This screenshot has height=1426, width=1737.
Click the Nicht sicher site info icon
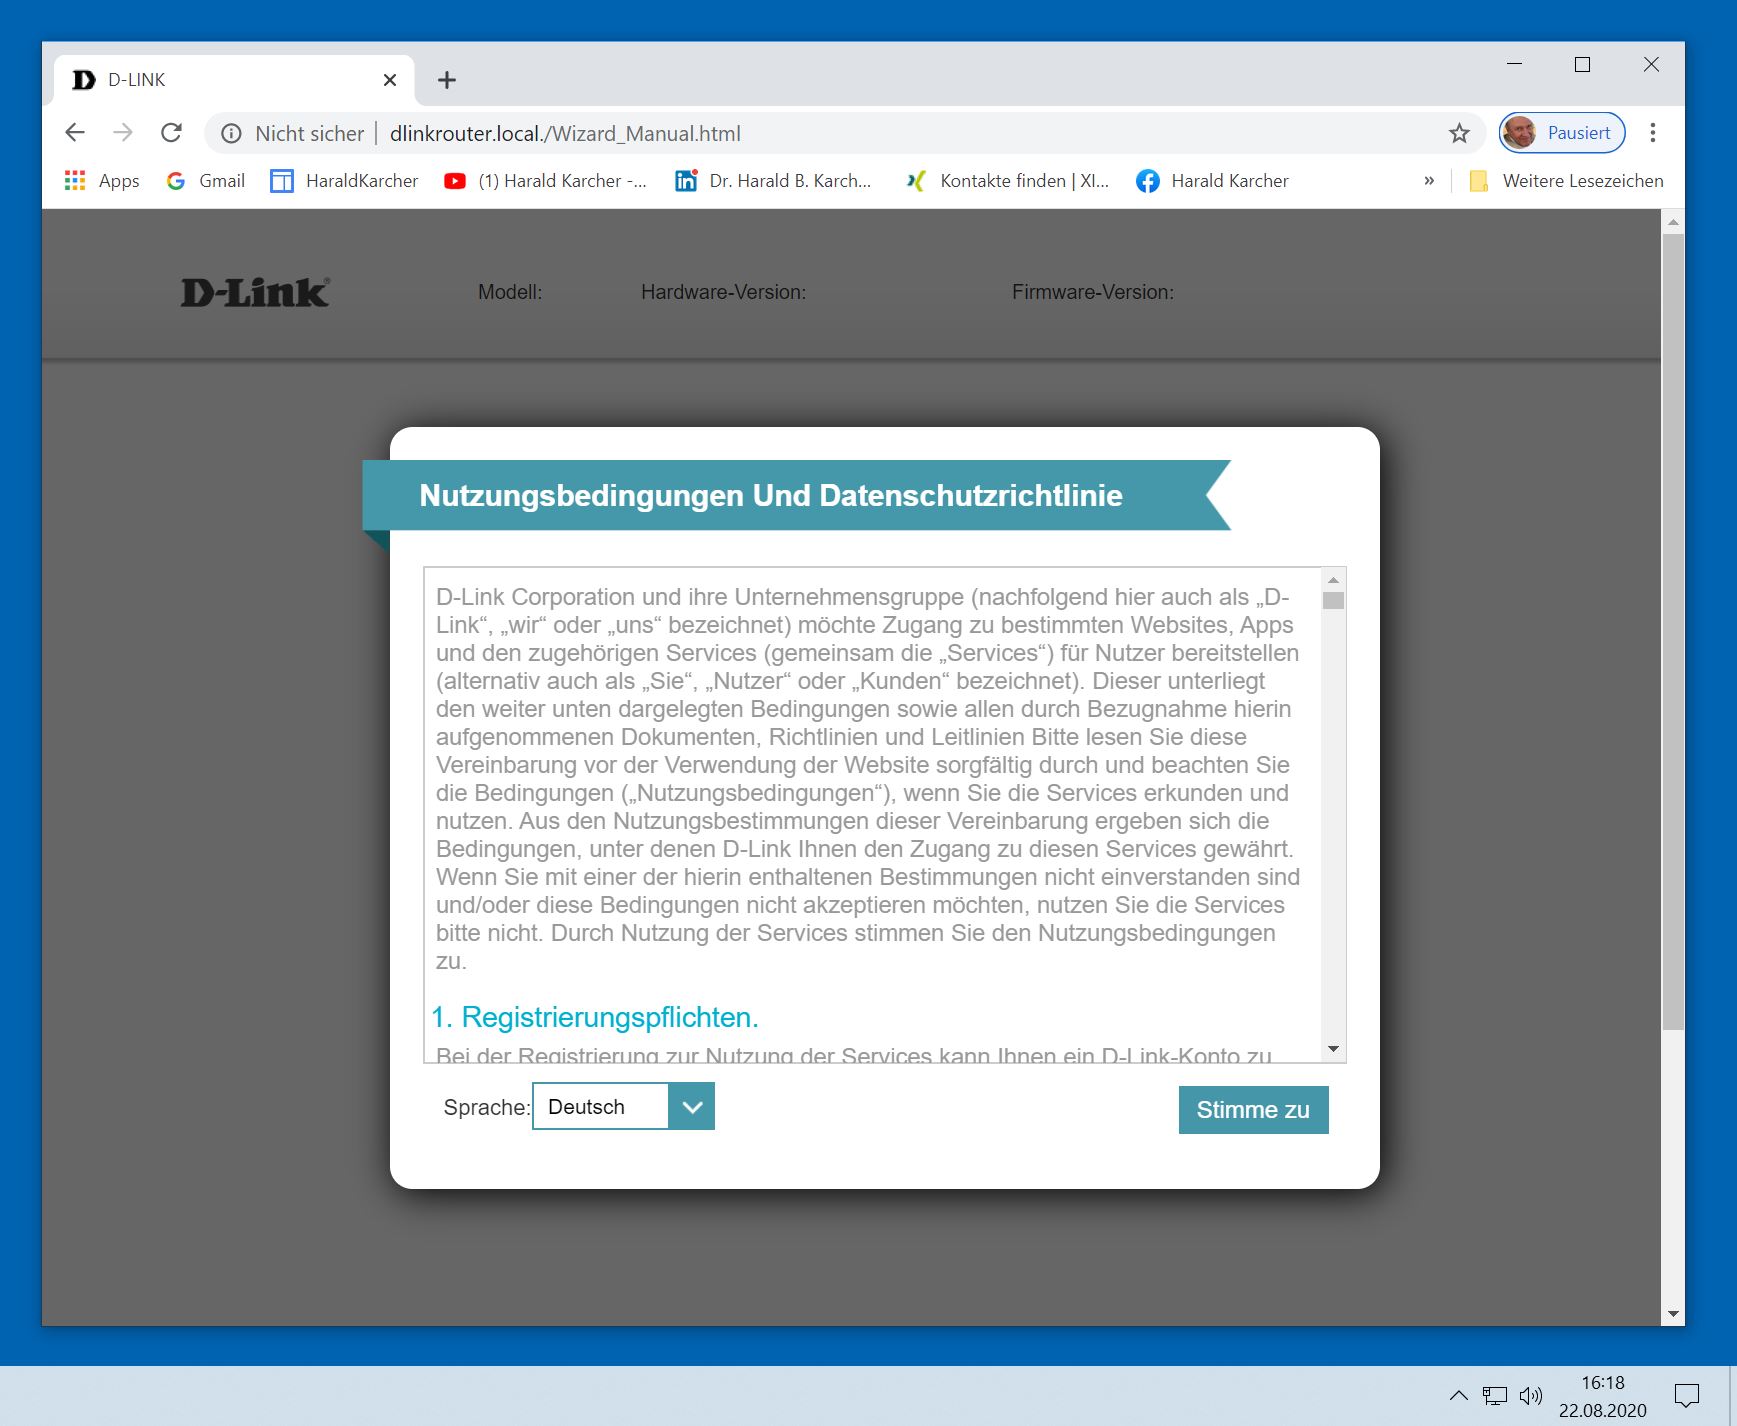231,134
